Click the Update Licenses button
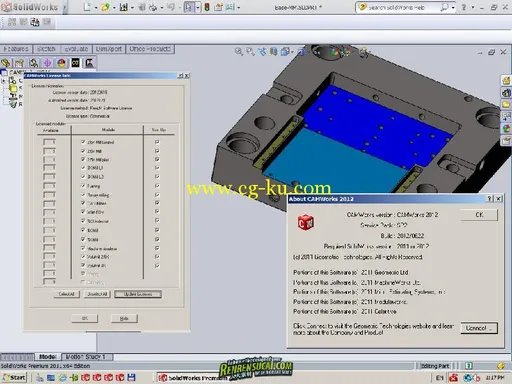The image size is (512, 384). (138, 294)
